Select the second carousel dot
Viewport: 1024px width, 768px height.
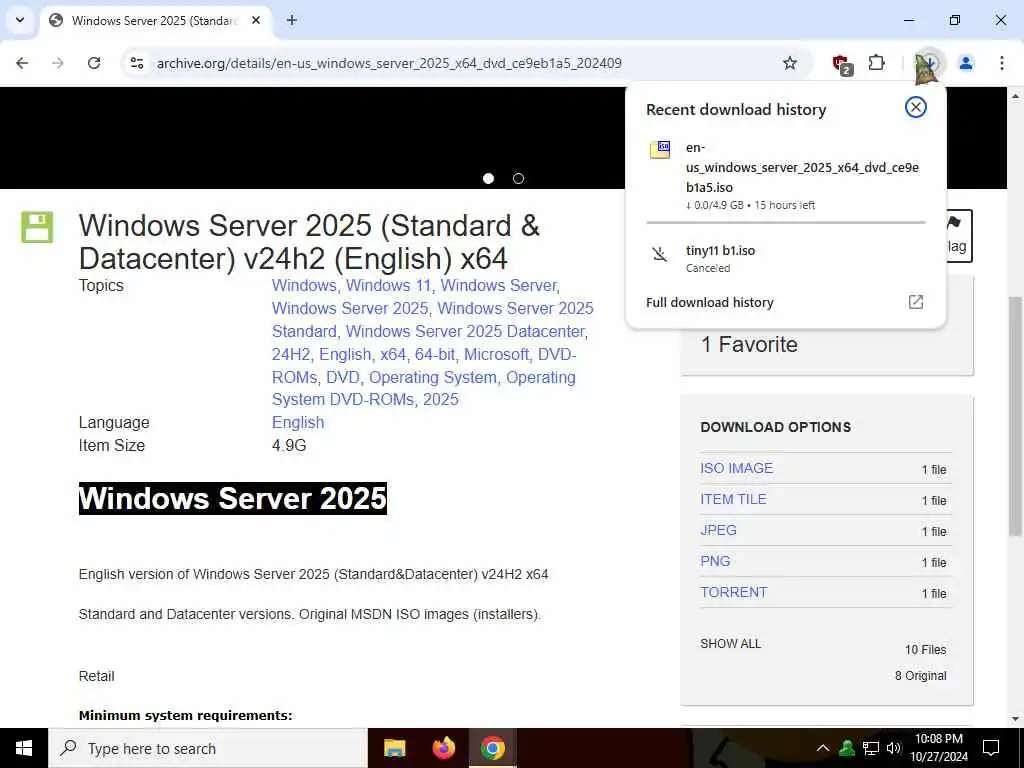519,178
